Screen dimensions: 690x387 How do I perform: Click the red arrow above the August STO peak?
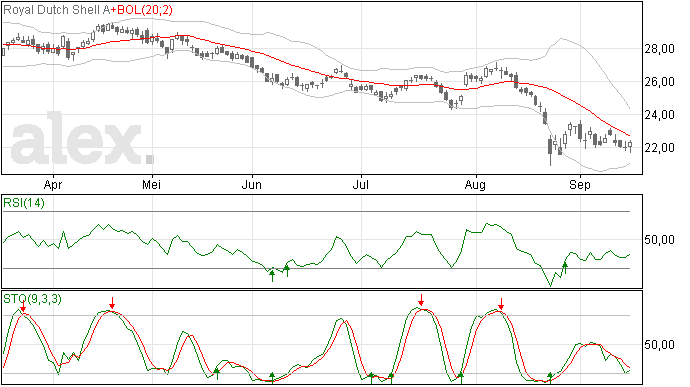pyautogui.click(x=501, y=304)
